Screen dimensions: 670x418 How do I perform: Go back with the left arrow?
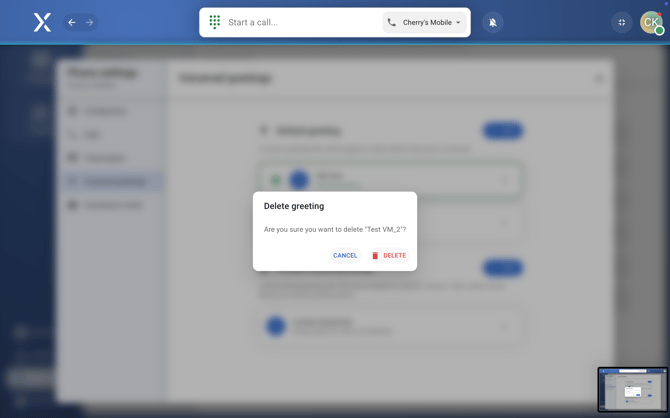(72, 22)
